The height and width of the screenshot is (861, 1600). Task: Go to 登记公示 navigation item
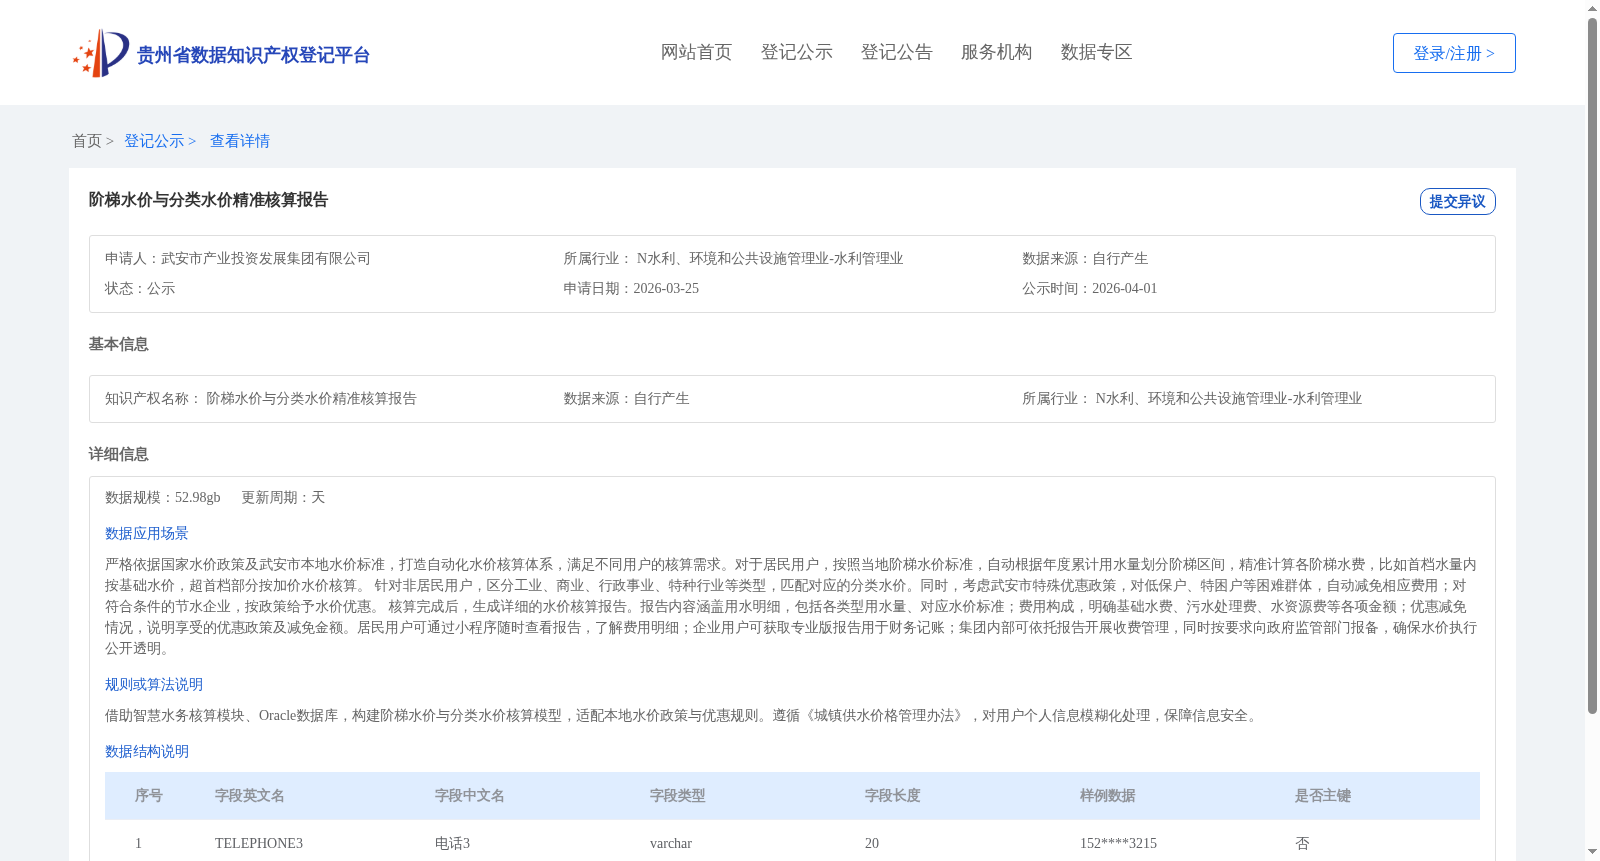pyautogui.click(x=796, y=52)
